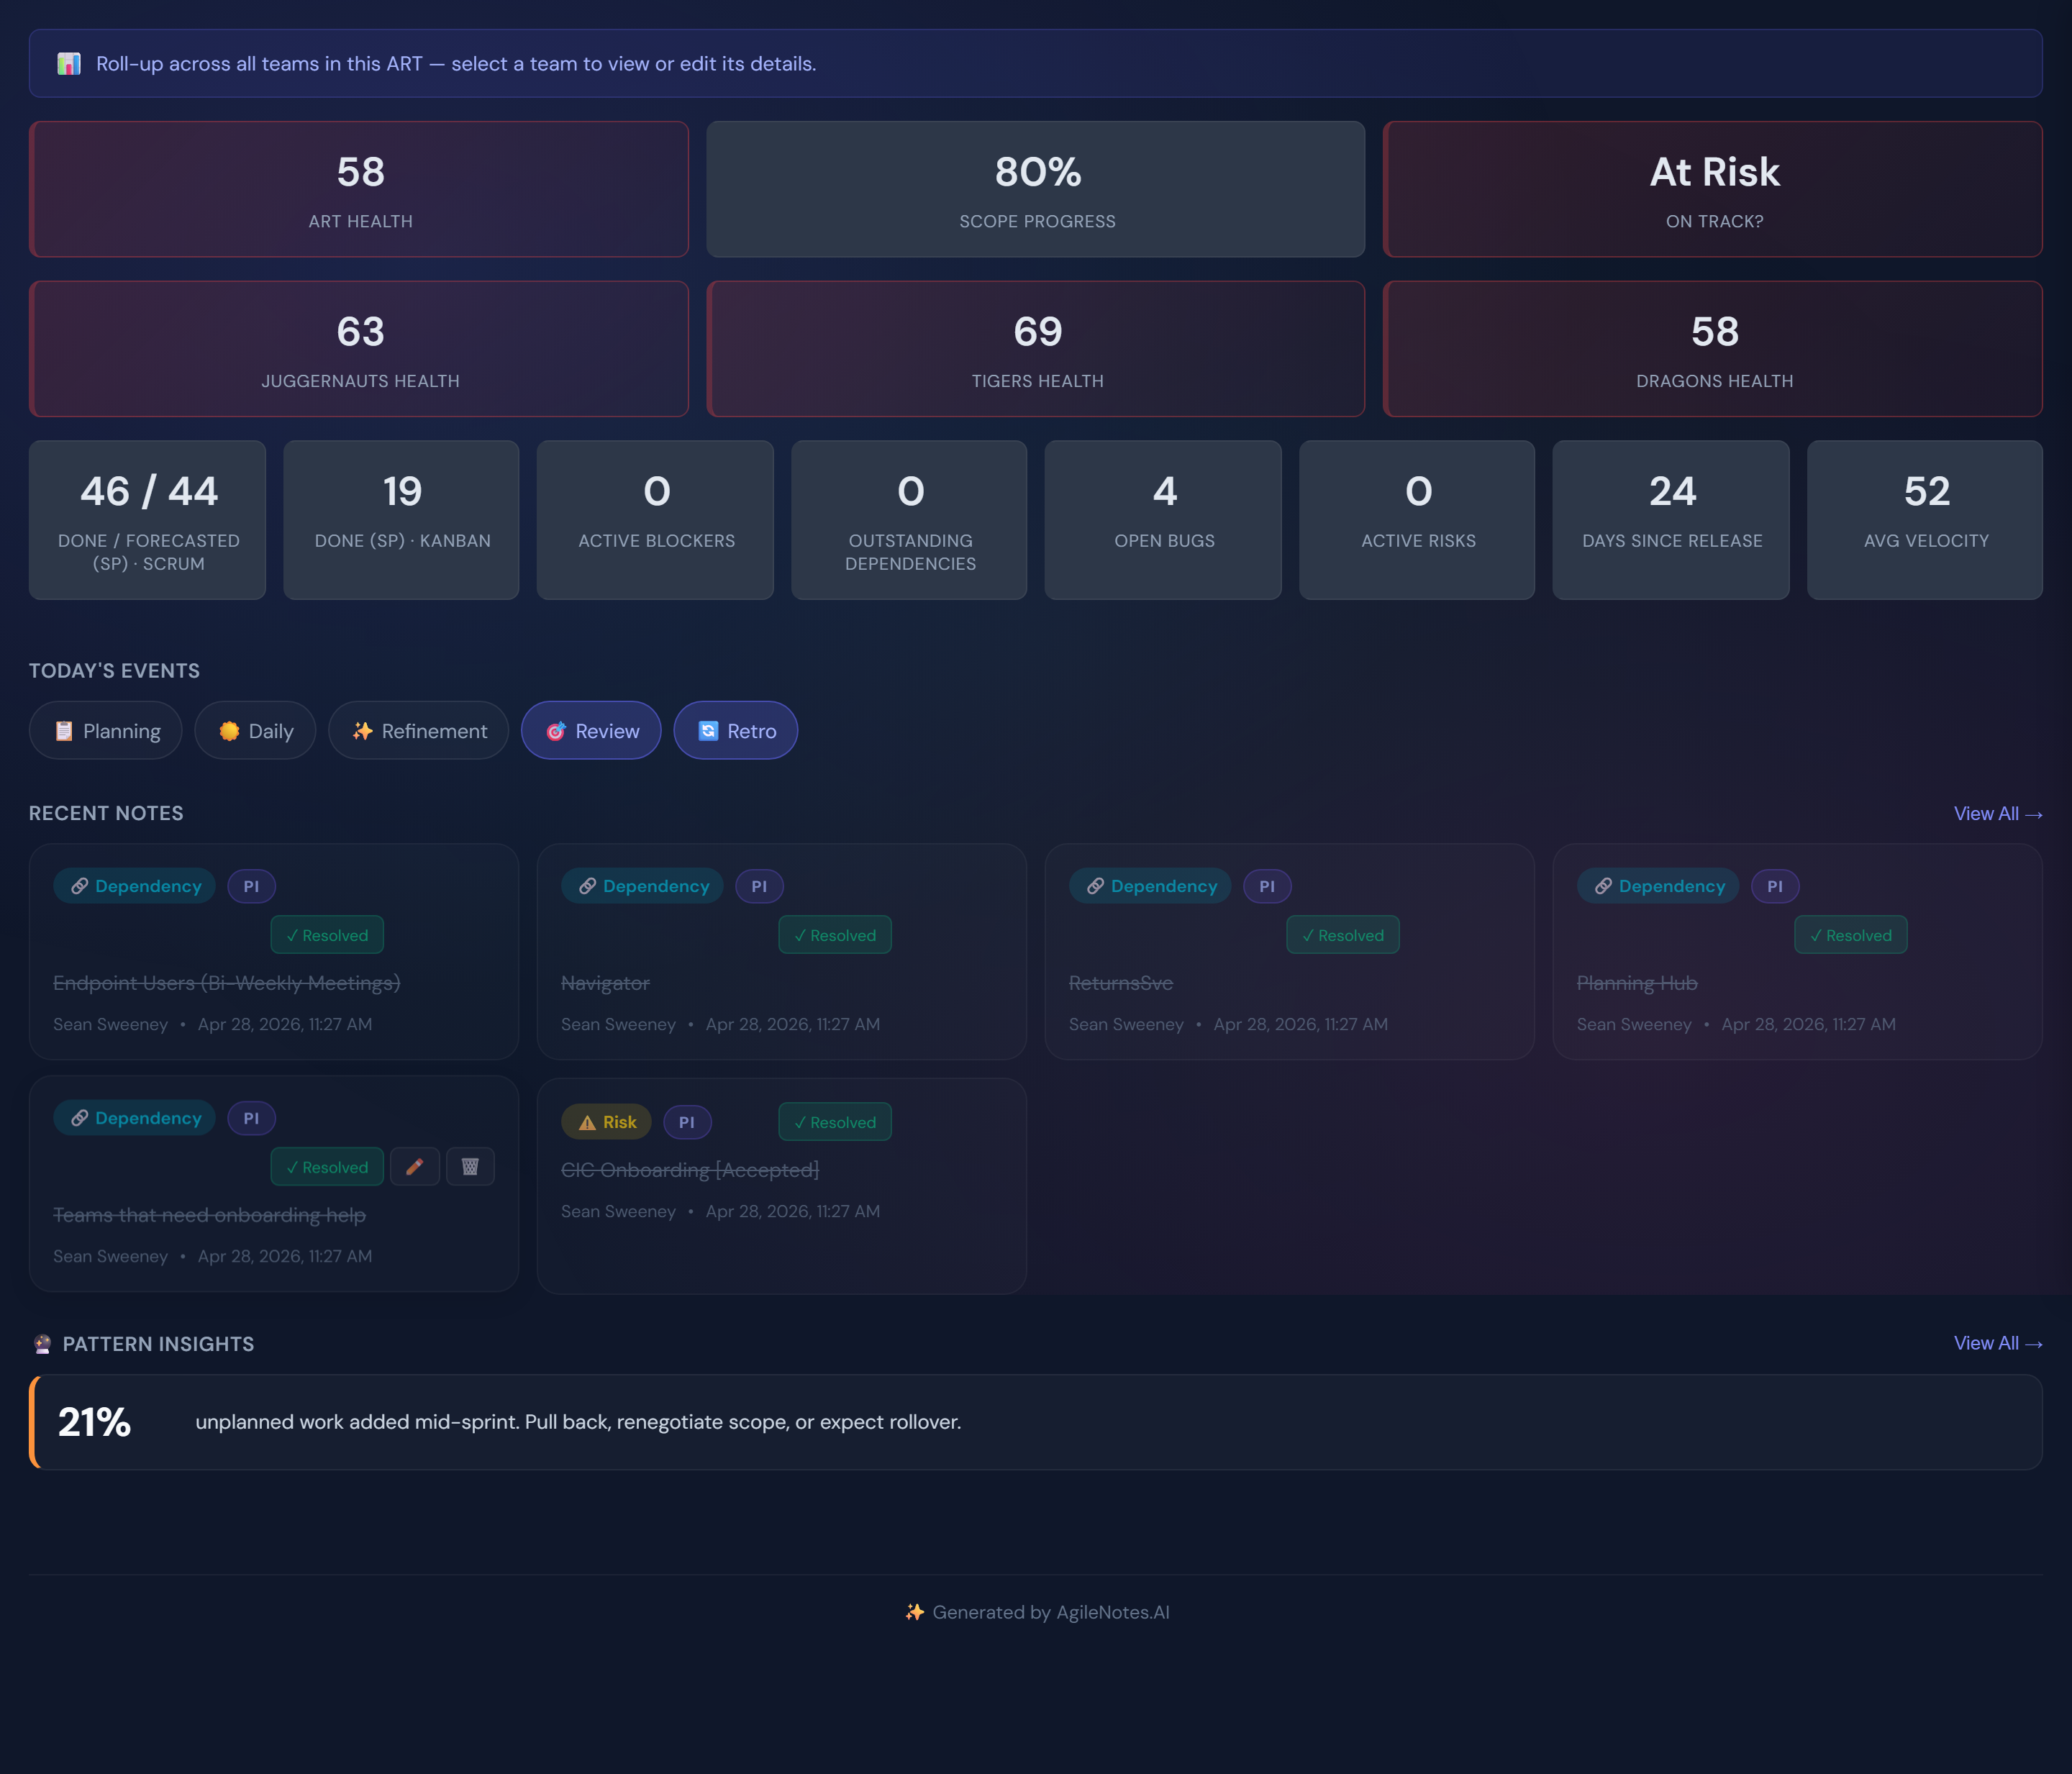Click note title "ReturnsSvc"
2072x1774 pixels.
click(1121, 983)
